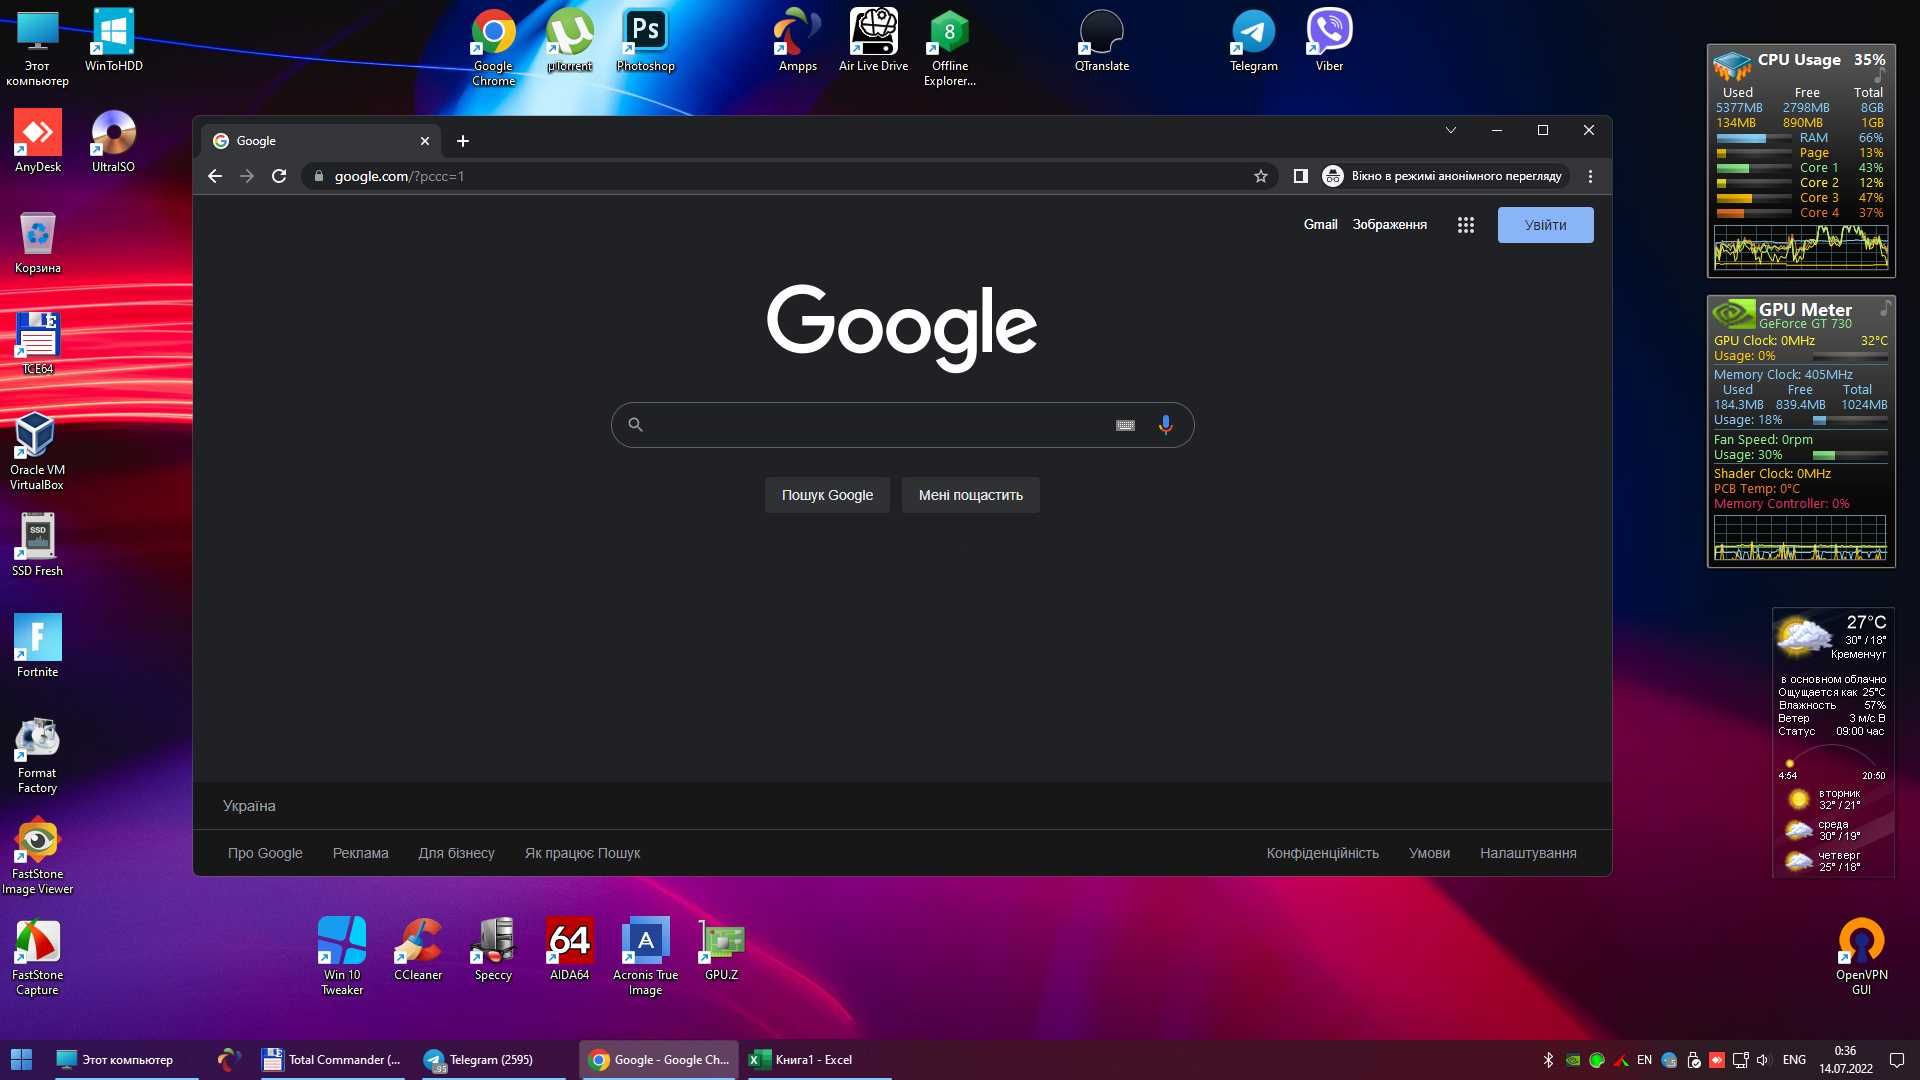Screen dimensions: 1920x1080
Task: Open Offline Explorer desktop icon
Action: coord(949,46)
